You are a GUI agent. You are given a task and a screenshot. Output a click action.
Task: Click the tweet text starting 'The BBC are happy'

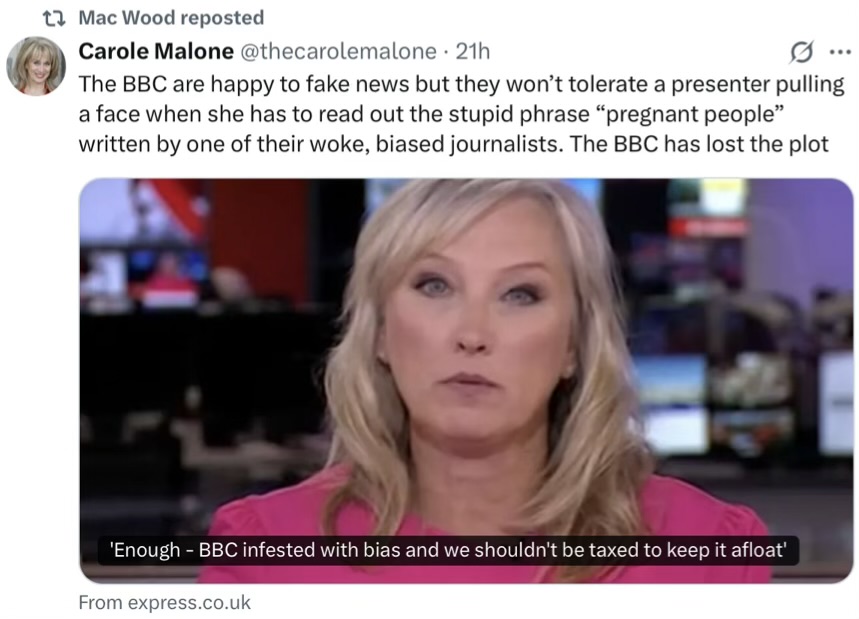(461, 114)
